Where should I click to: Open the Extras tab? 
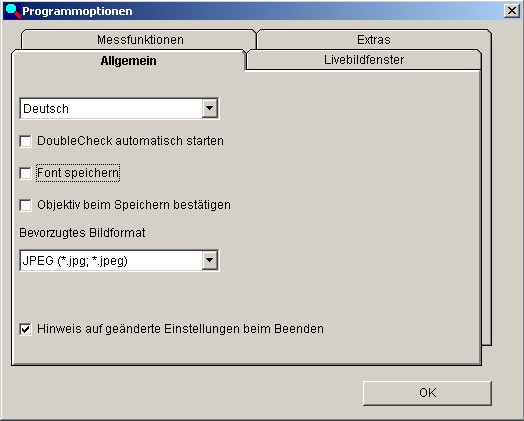(374, 40)
